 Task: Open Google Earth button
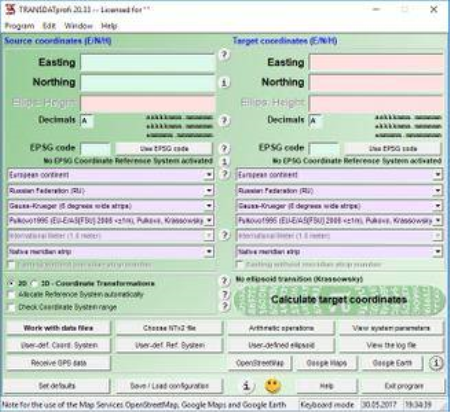pyautogui.click(x=392, y=363)
